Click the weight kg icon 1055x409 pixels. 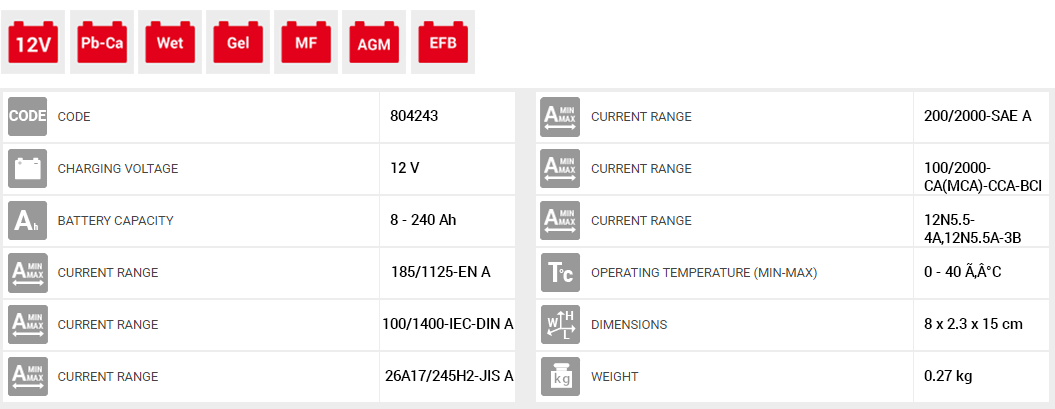click(560, 376)
